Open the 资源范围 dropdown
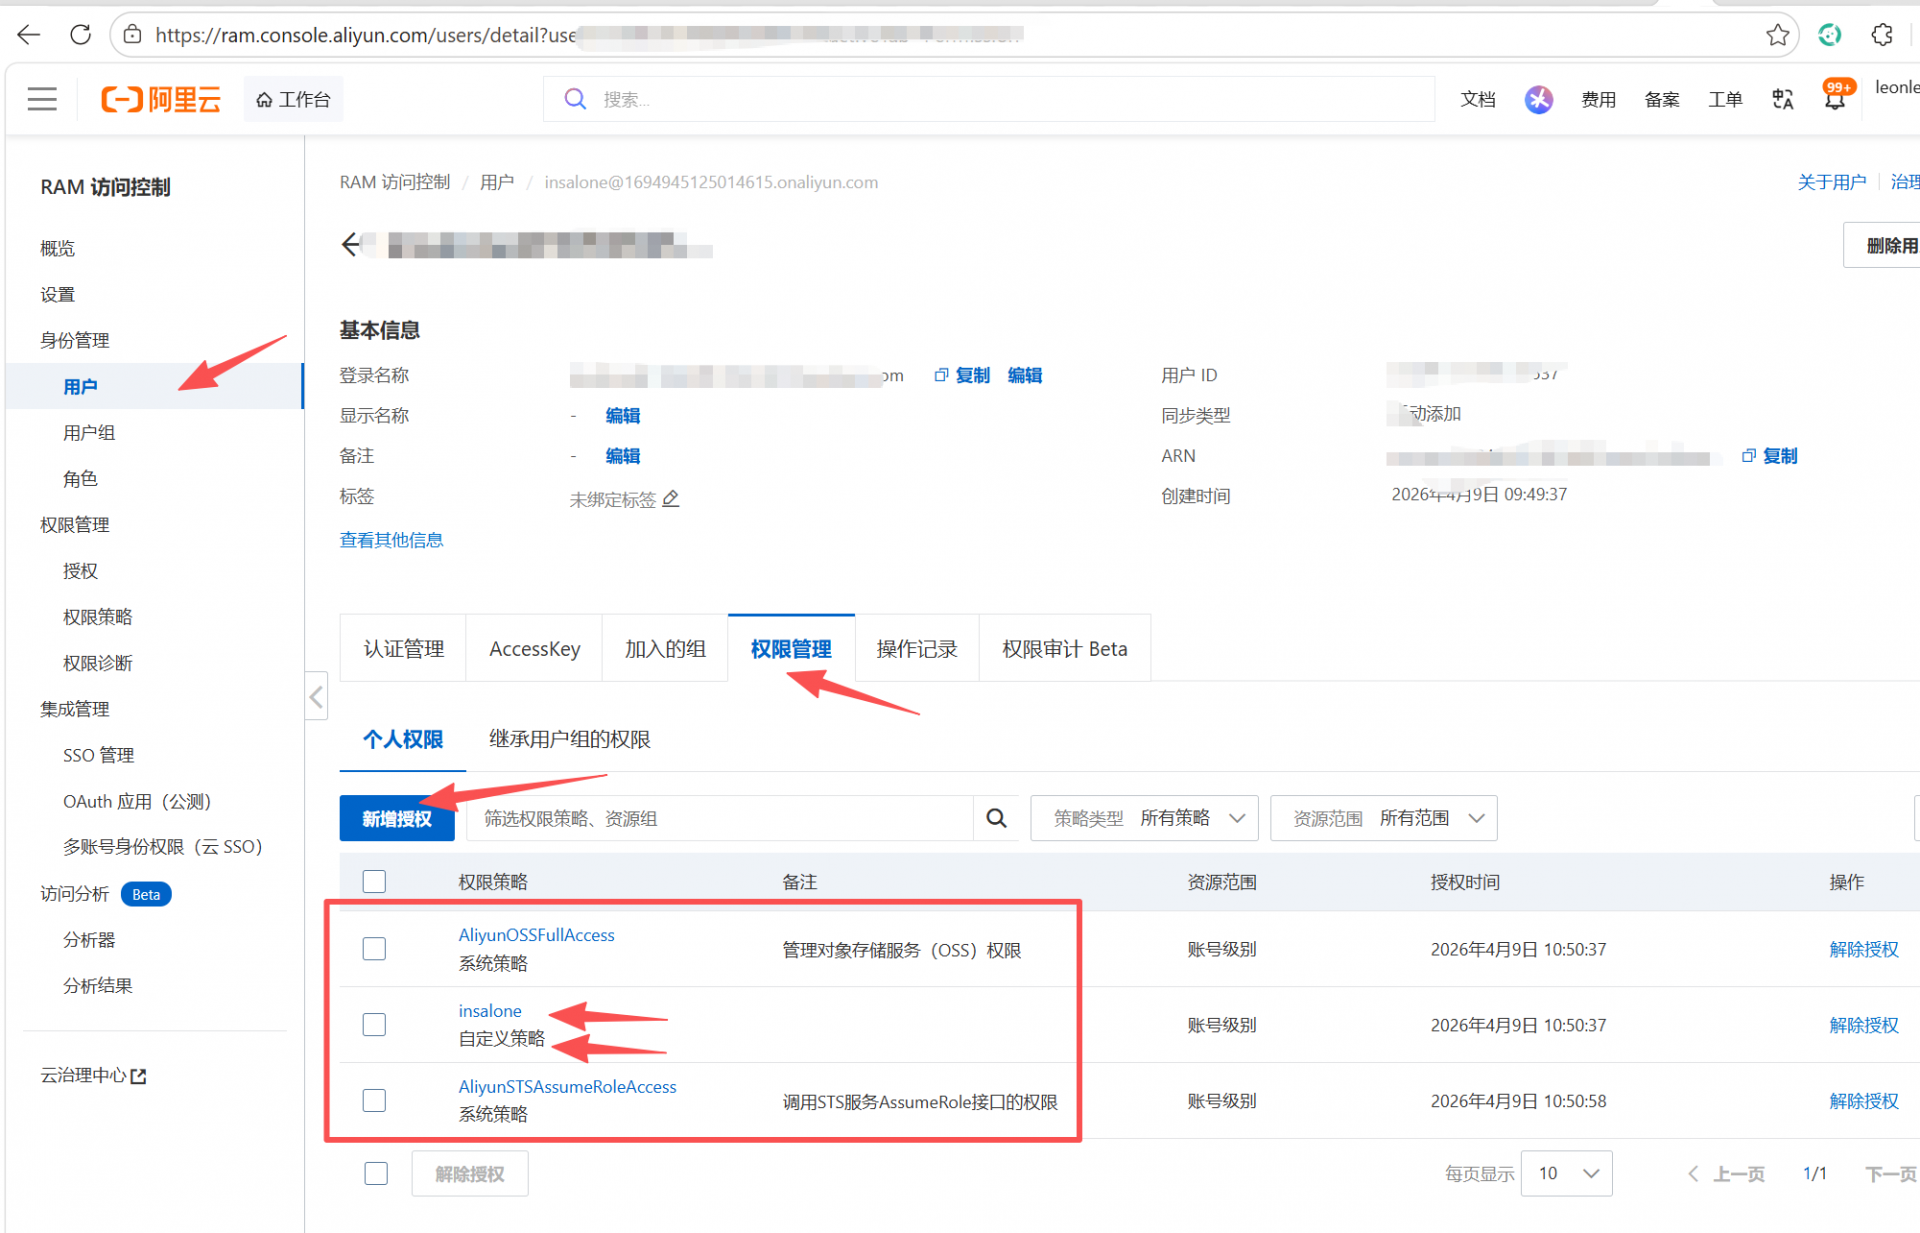 (1383, 818)
